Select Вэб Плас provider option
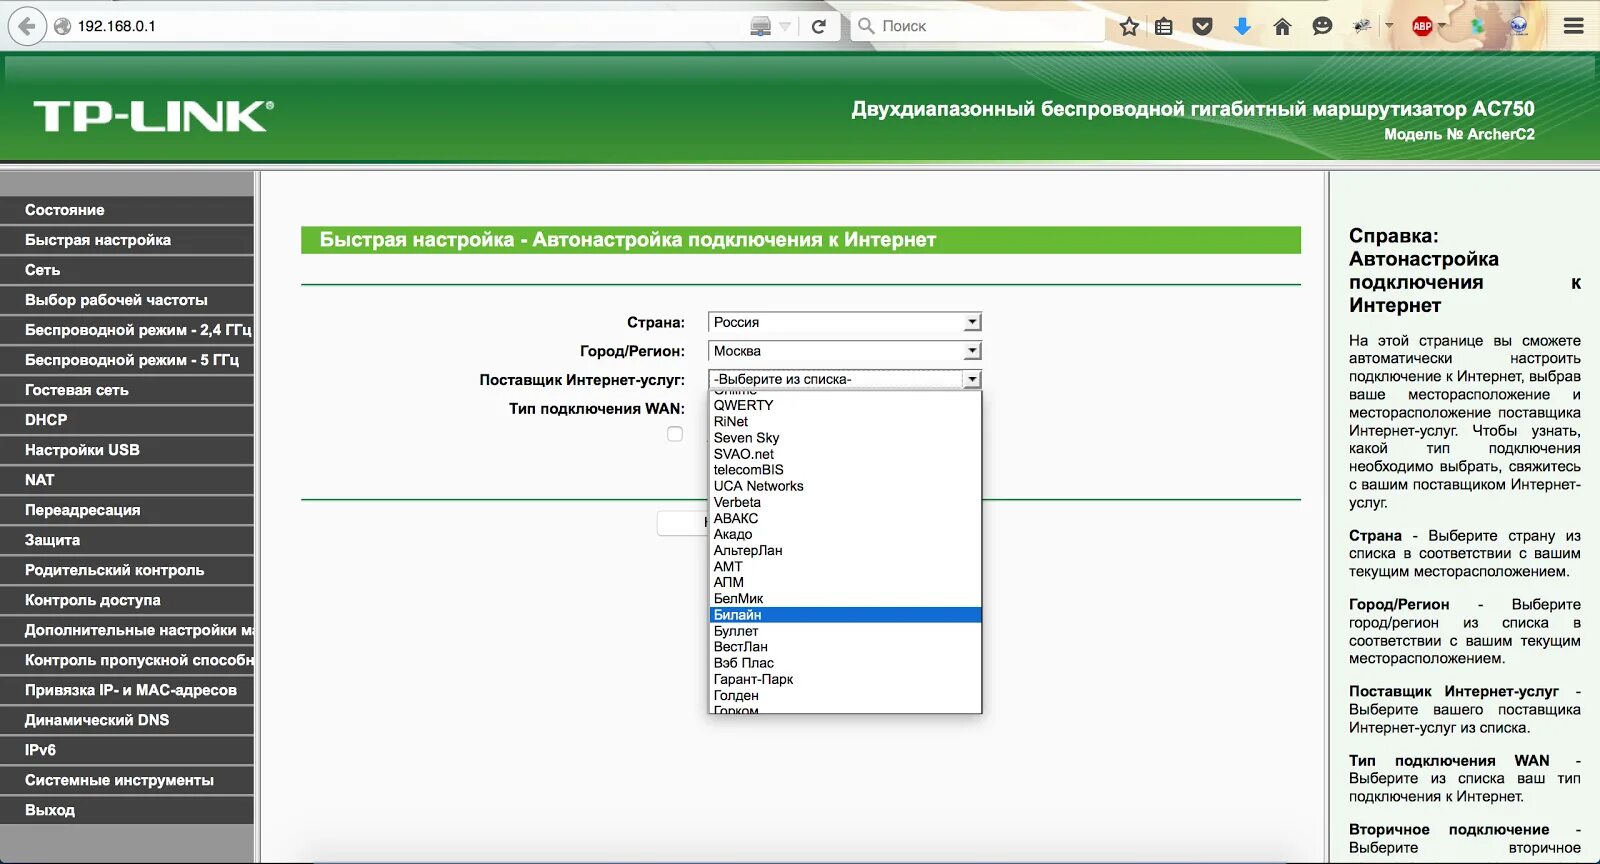The height and width of the screenshot is (864, 1600). (x=845, y=663)
